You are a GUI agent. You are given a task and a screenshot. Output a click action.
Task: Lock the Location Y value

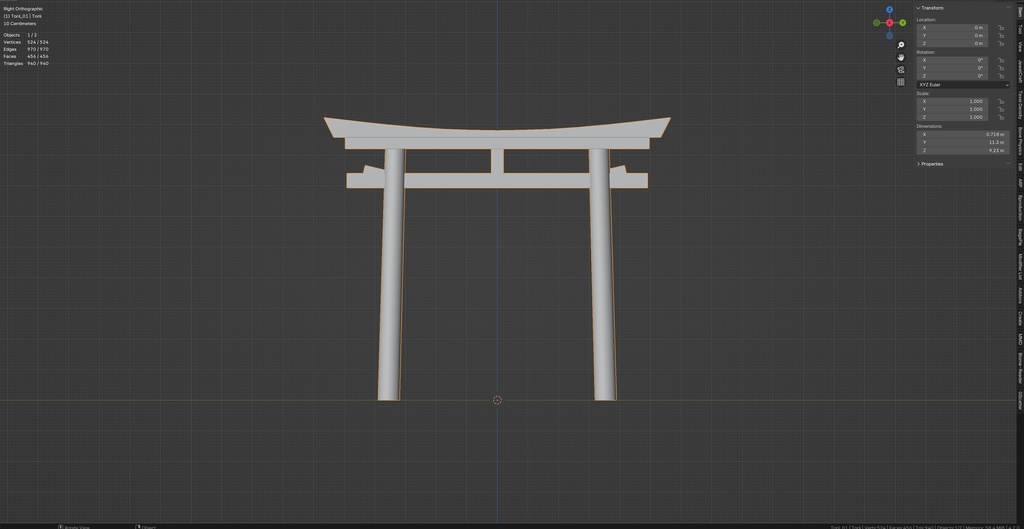[x=1000, y=35]
